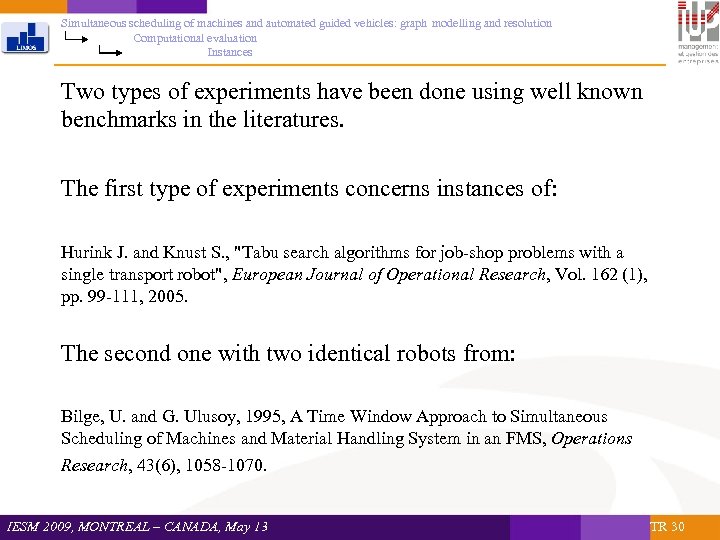Click 'Research, 43(6), 1058-1070.' text
The height and width of the screenshot is (540, 720).
click(163, 465)
